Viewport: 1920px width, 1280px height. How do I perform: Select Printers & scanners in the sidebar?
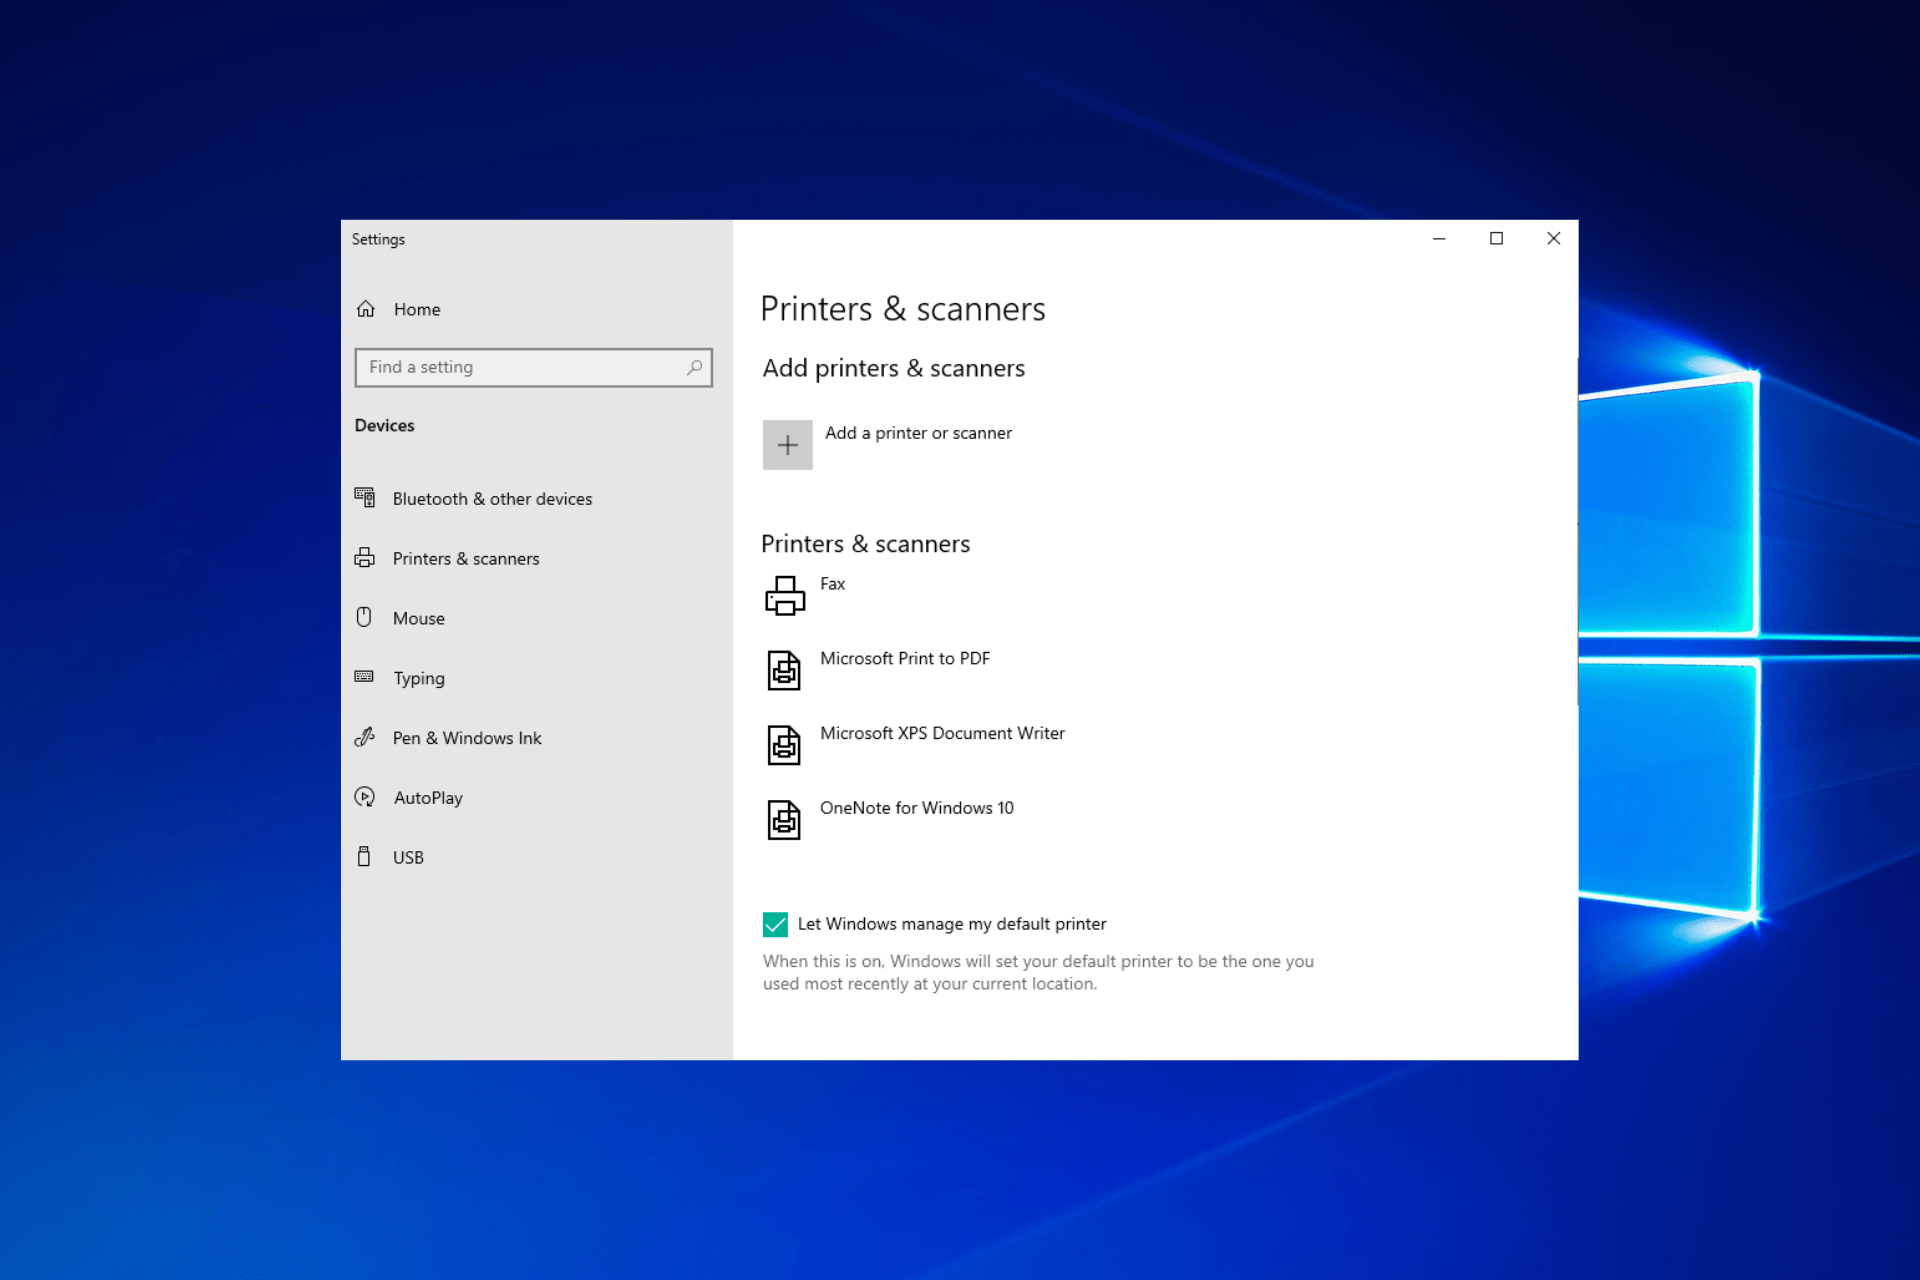[466, 558]
